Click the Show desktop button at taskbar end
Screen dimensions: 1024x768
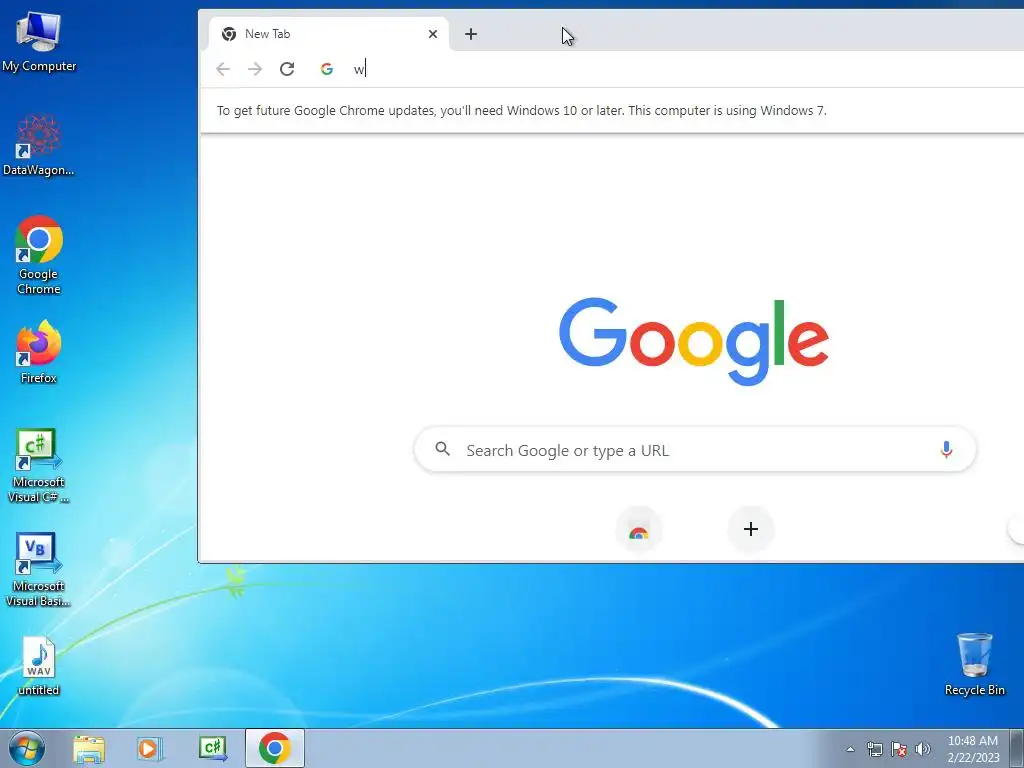point(1017,748)
